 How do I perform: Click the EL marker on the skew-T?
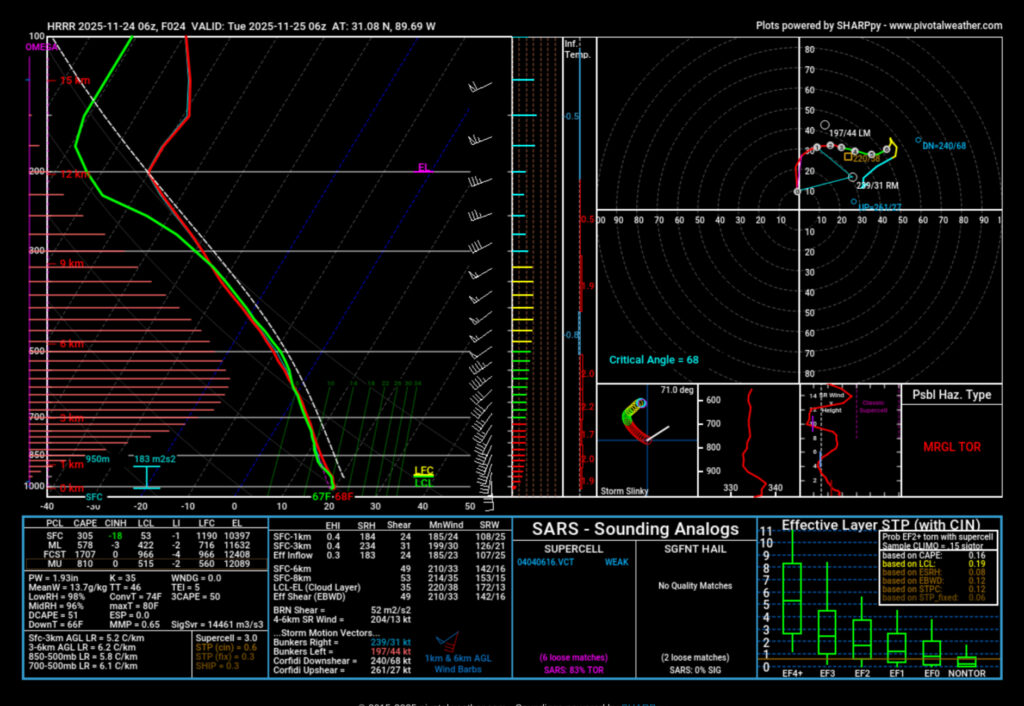tap(424, 168)
